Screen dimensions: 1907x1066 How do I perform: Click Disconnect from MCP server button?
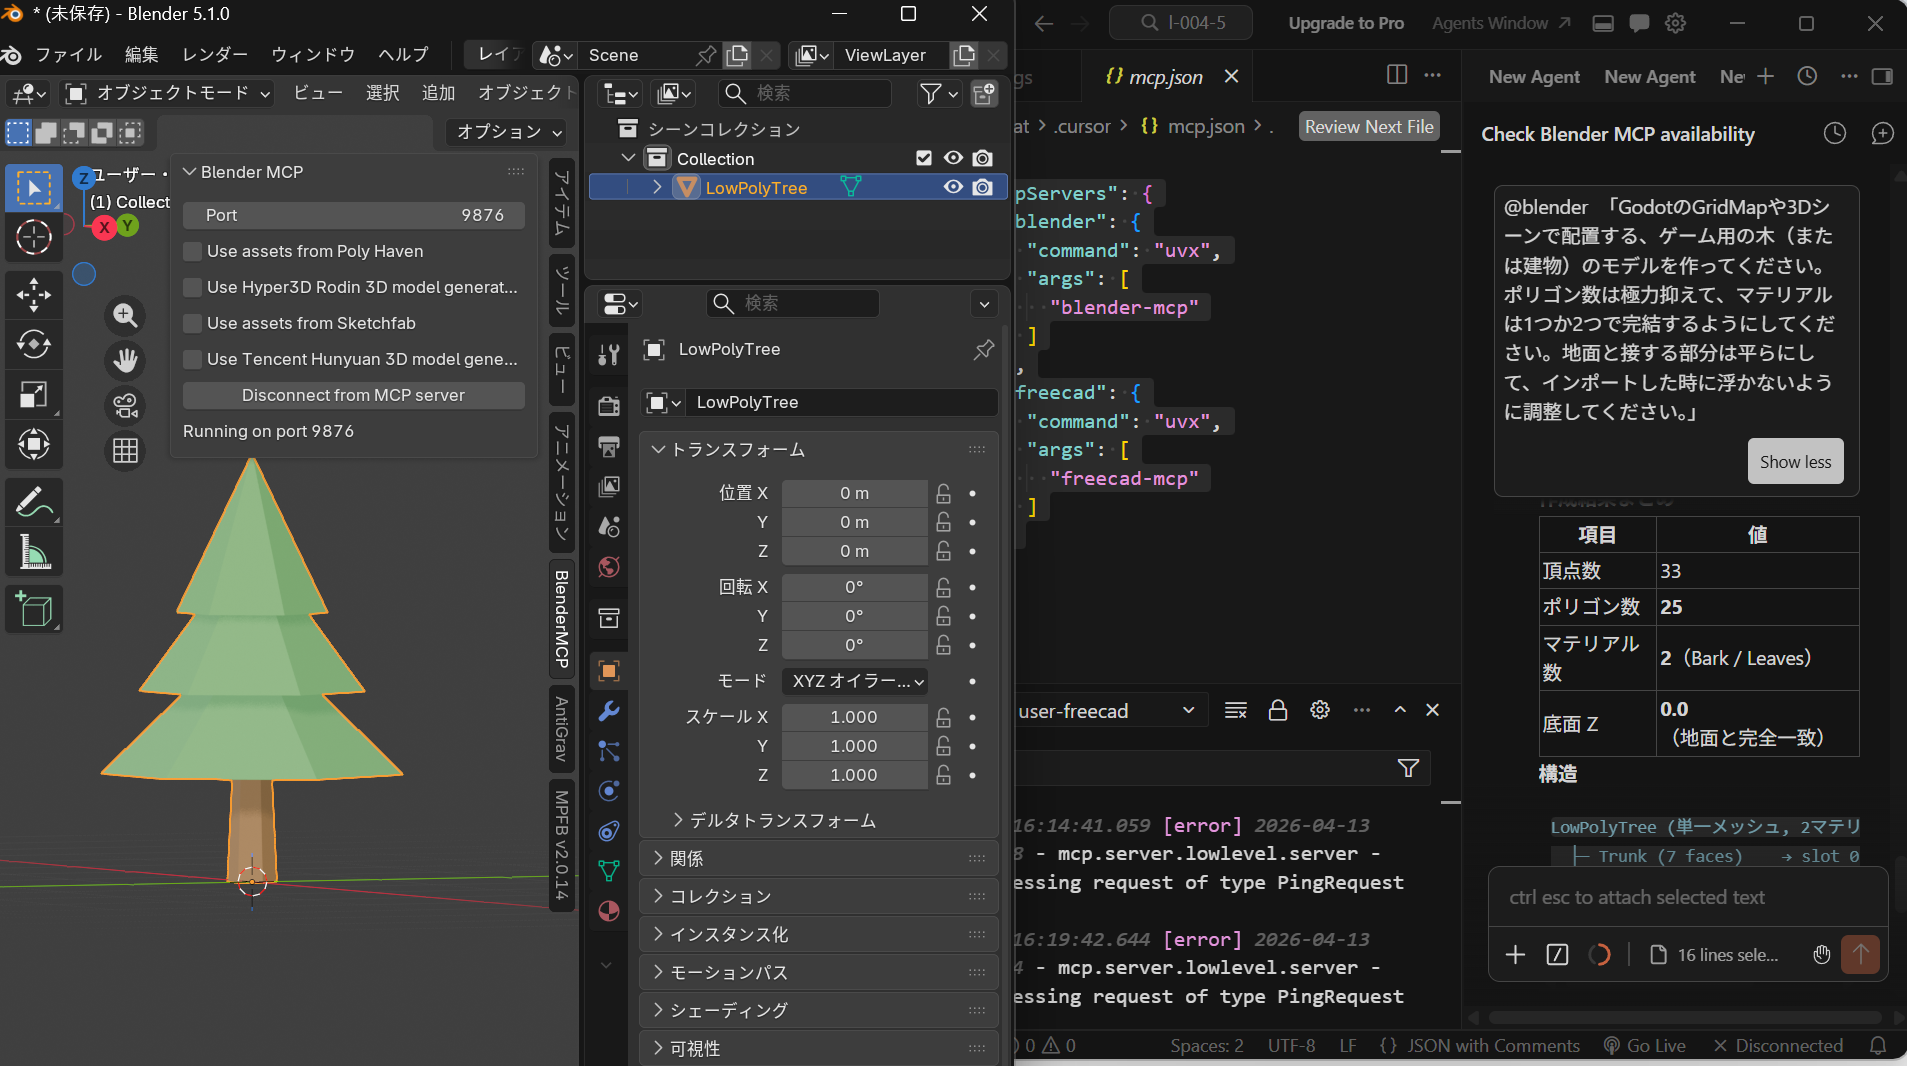click(x=353, y=396)
